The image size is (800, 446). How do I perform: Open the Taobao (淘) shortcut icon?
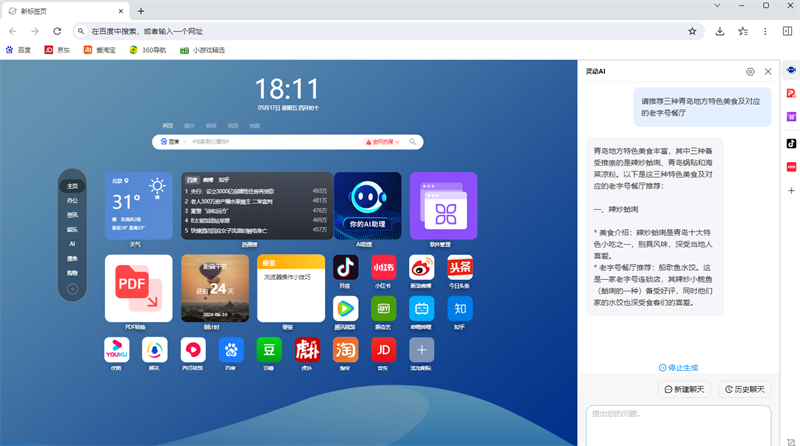coord(345,350)
